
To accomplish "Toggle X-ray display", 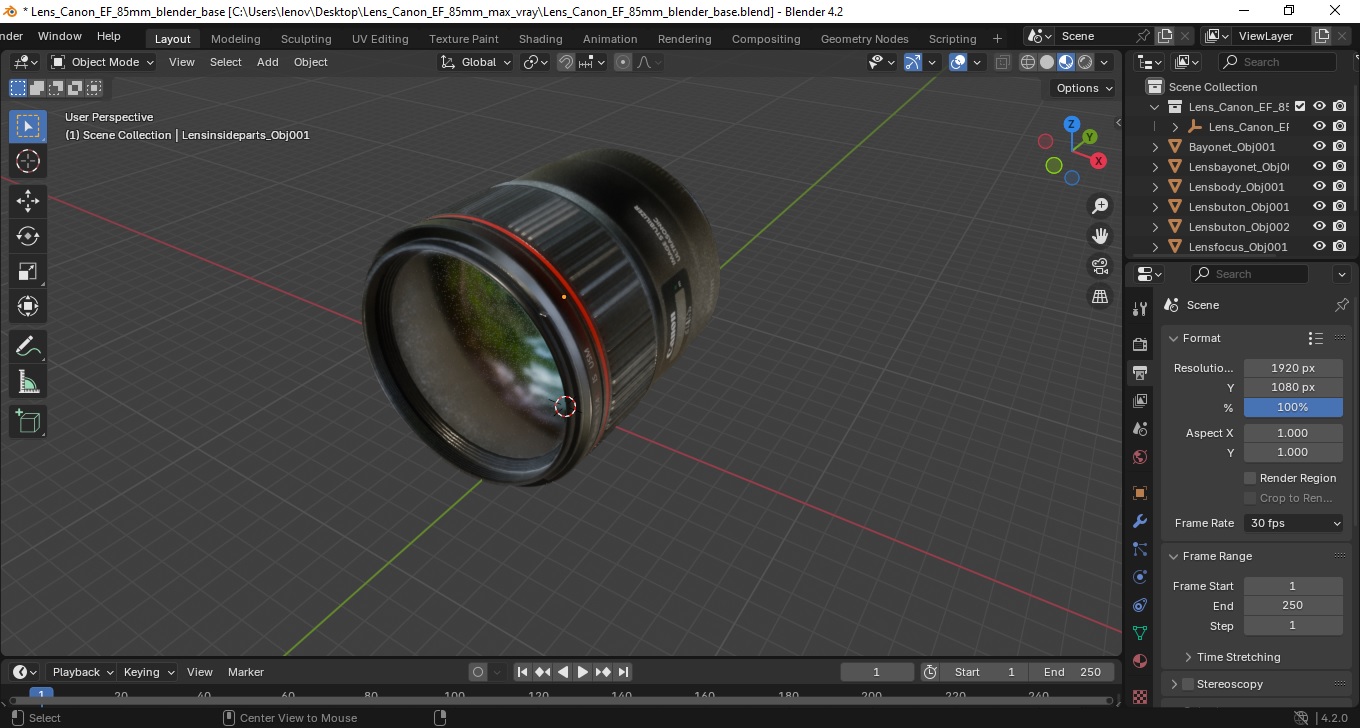I will (1003, 62).
